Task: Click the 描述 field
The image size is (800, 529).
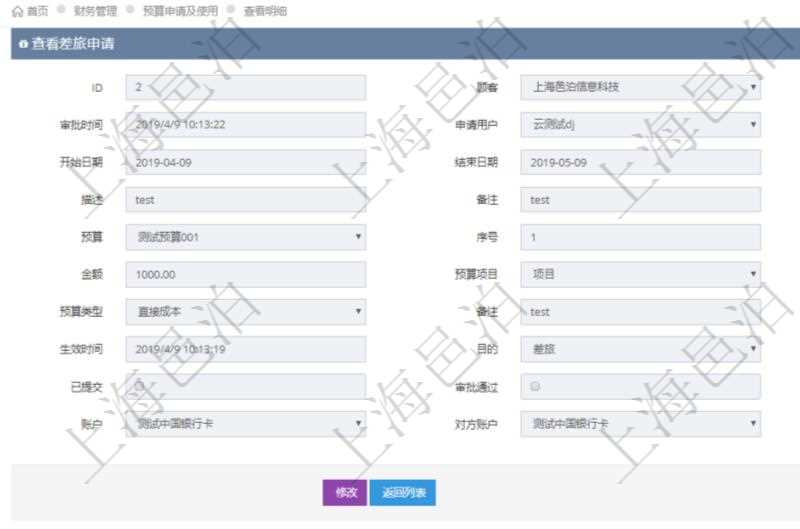Action: tap(245, 199)
